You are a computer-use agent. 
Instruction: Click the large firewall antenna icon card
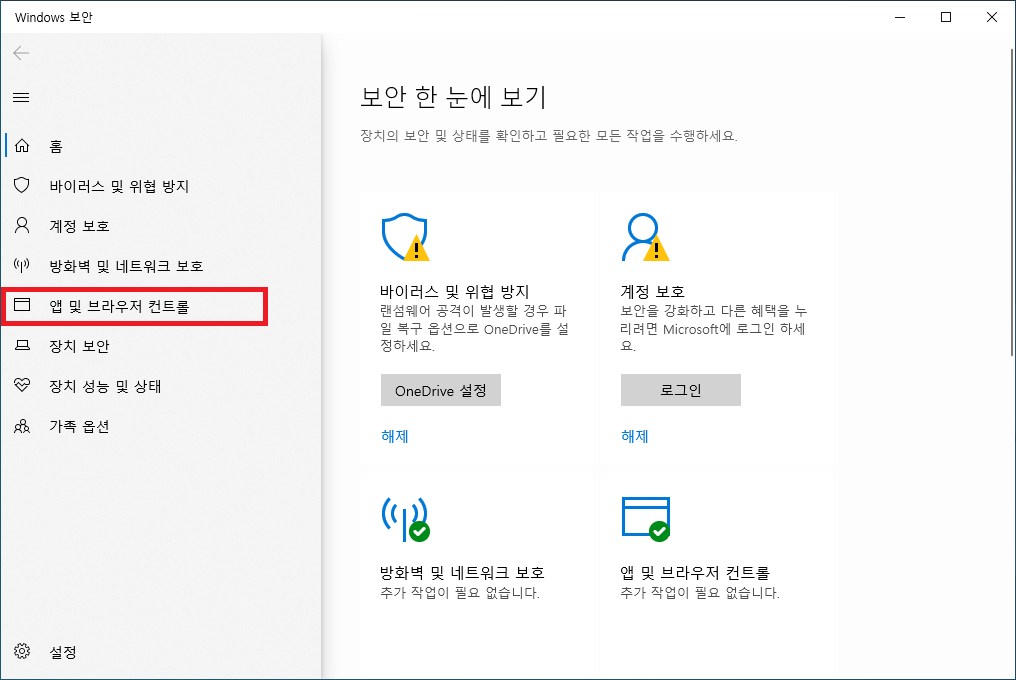[406, 519]
